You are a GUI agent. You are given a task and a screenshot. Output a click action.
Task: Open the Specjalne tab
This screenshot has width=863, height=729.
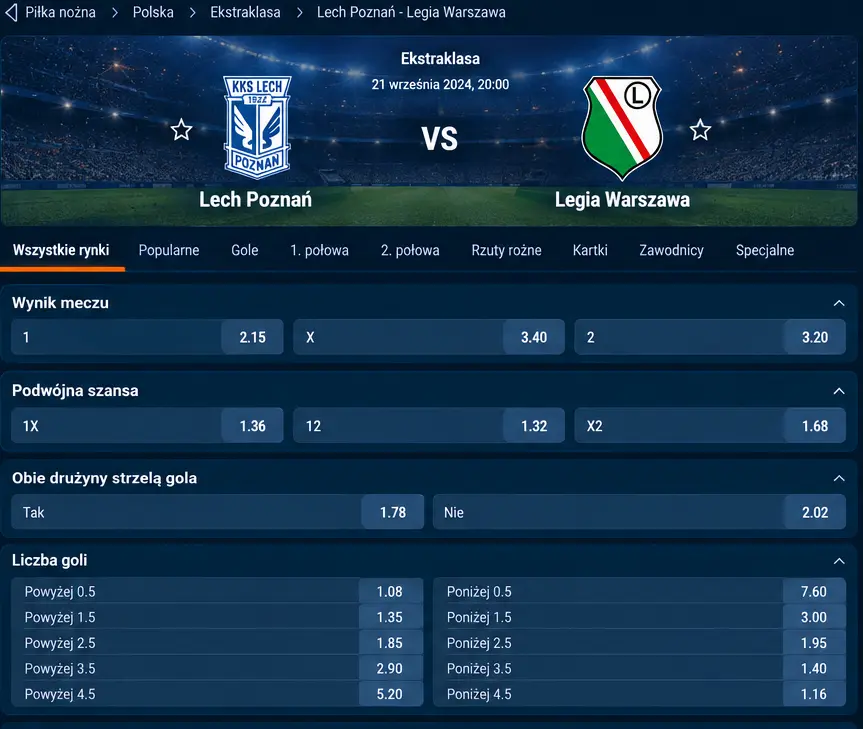click(765, 250)
